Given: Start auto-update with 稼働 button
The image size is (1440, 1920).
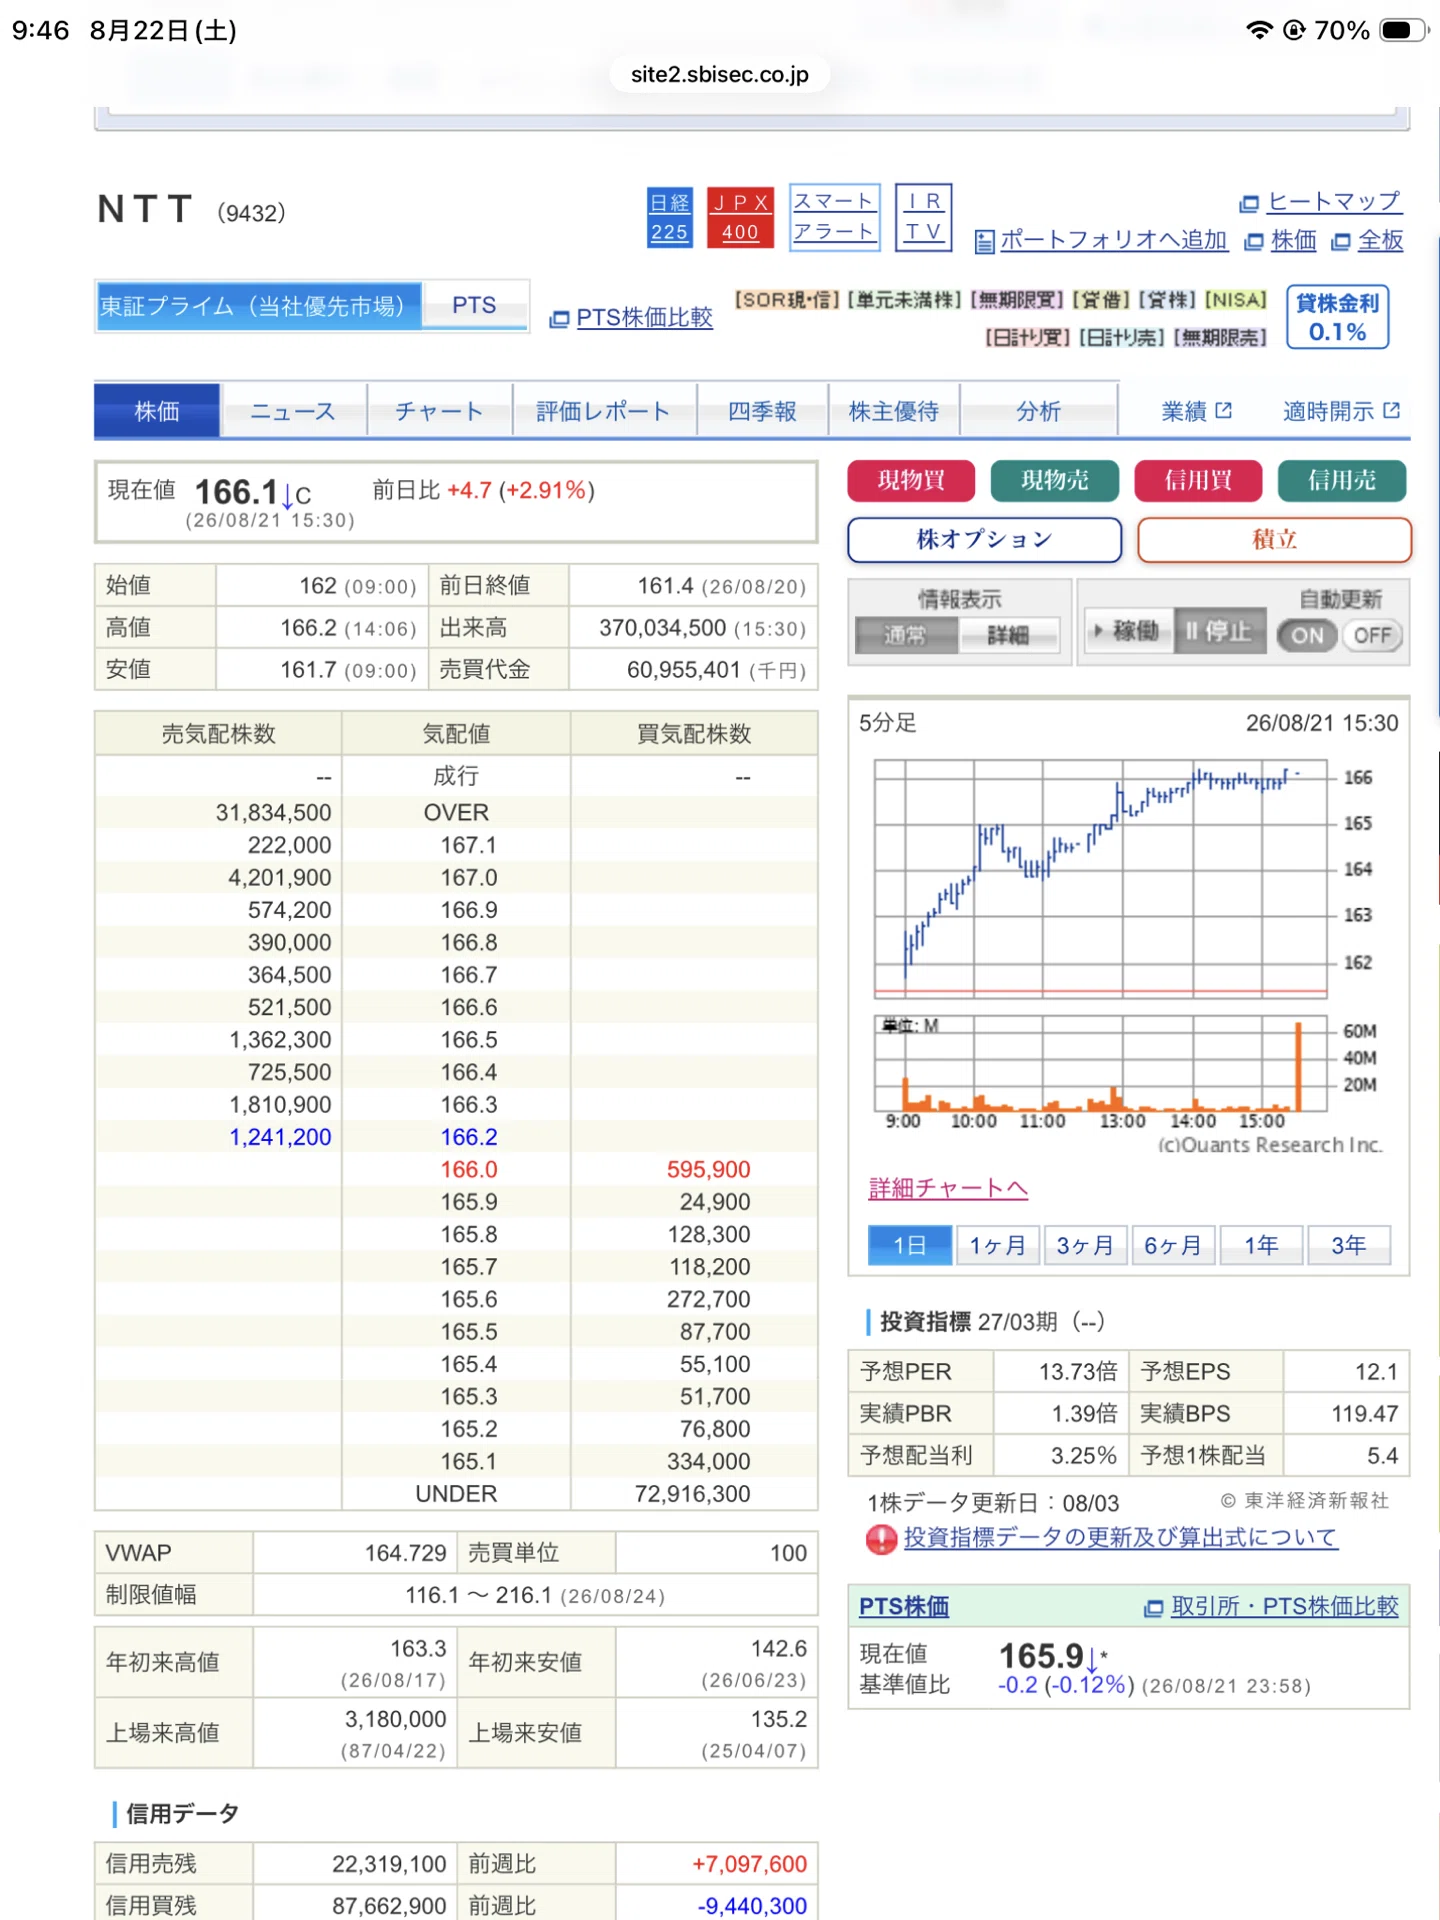Looking at the screenshot, I should [x=1128, y=631].
